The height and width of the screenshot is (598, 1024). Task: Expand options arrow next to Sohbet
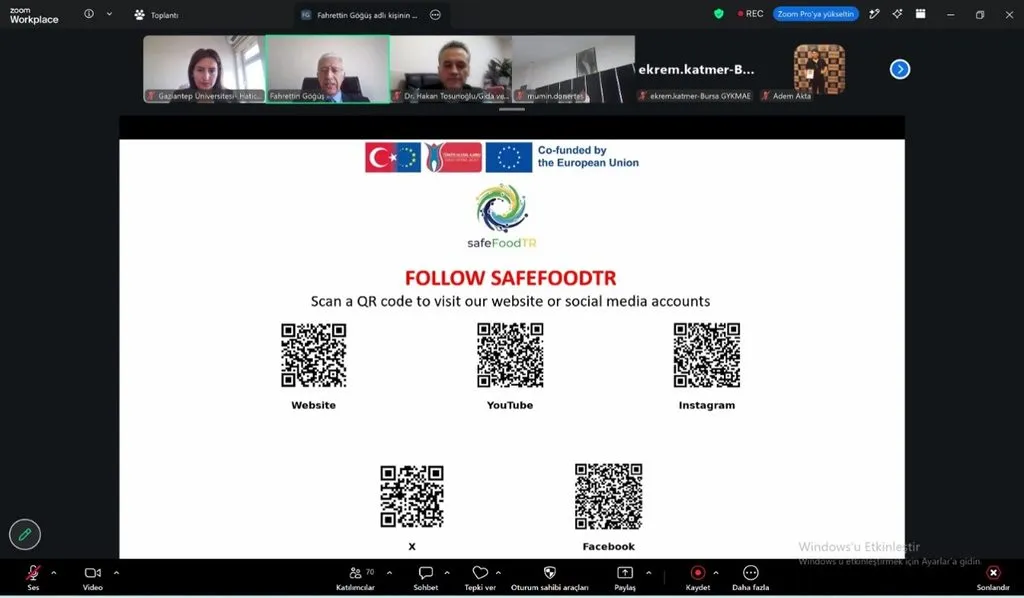(x=447, y=573)
